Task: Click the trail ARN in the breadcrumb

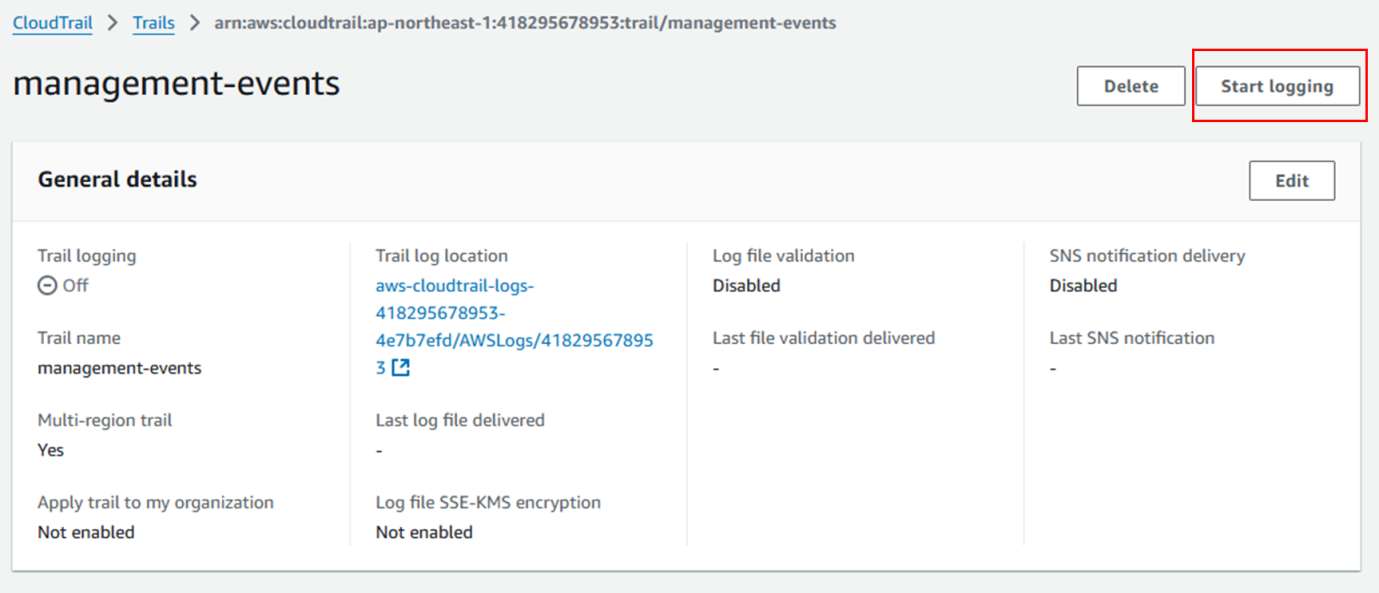Action: (525, 22)
